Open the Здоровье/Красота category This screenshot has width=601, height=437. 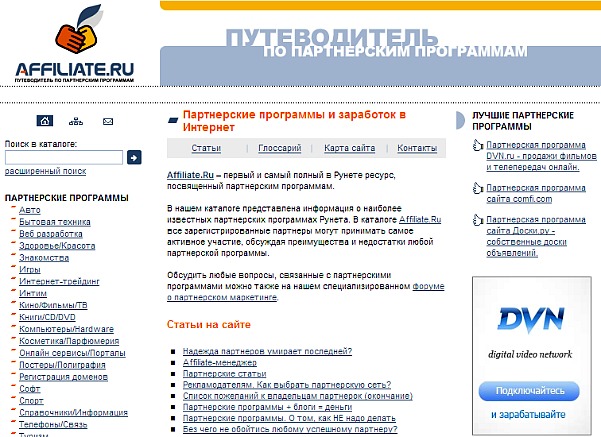57,246
